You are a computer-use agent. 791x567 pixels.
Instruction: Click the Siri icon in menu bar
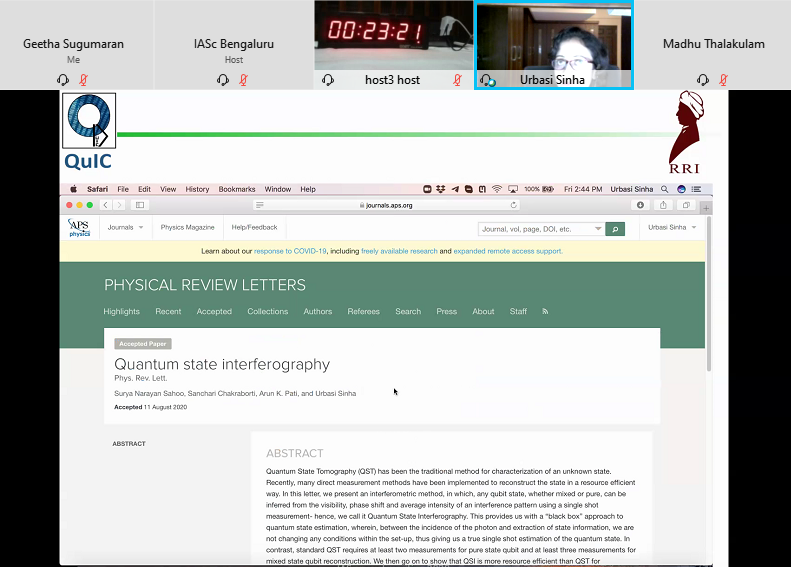point(681,189)
